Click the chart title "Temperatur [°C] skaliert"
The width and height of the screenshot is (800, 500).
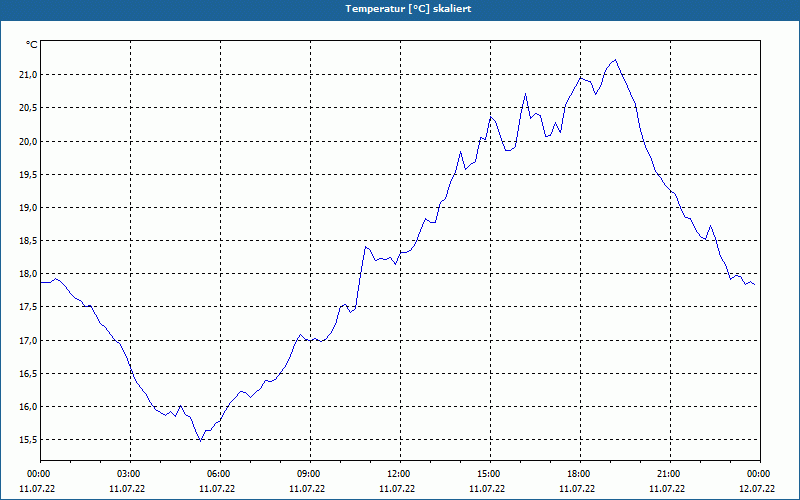tap(408, 9)
